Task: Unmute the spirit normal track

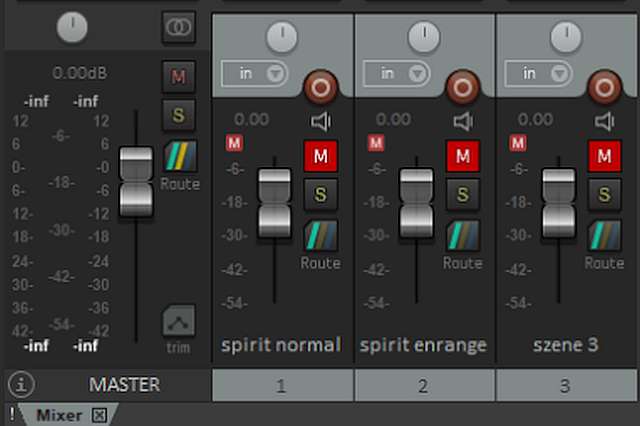Action: 320,156
